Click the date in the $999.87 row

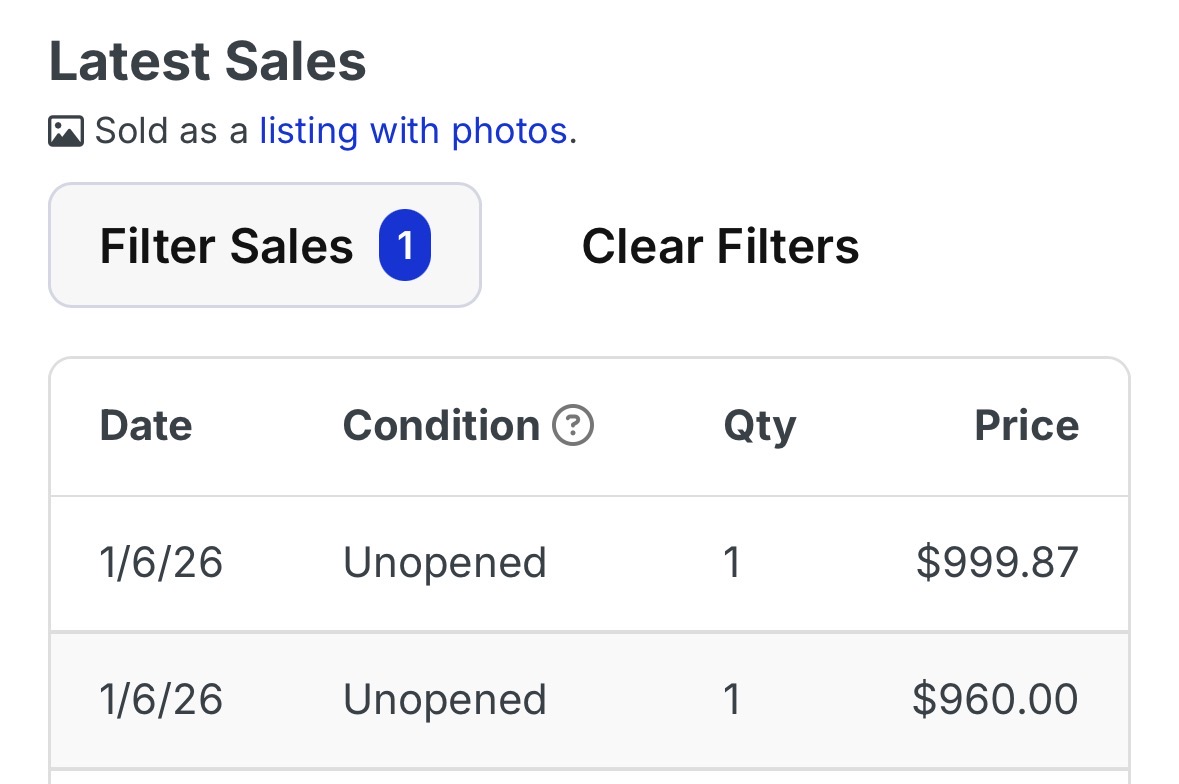coord(161,563)
